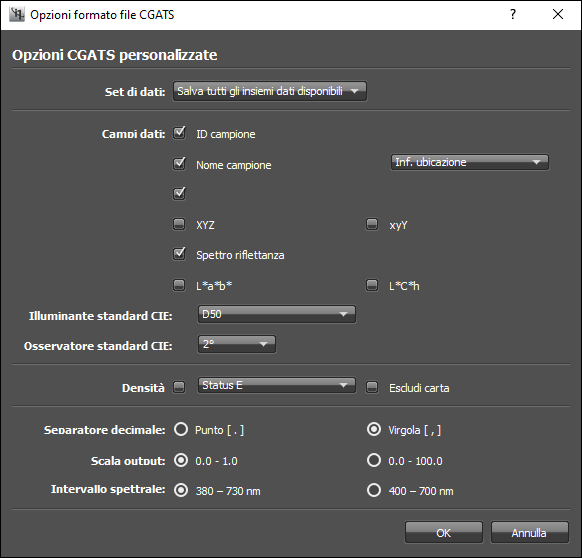This screenshot has width=582, height=558.
Task: Open the Status E density dropdown
Action: (x=277, y=385)
